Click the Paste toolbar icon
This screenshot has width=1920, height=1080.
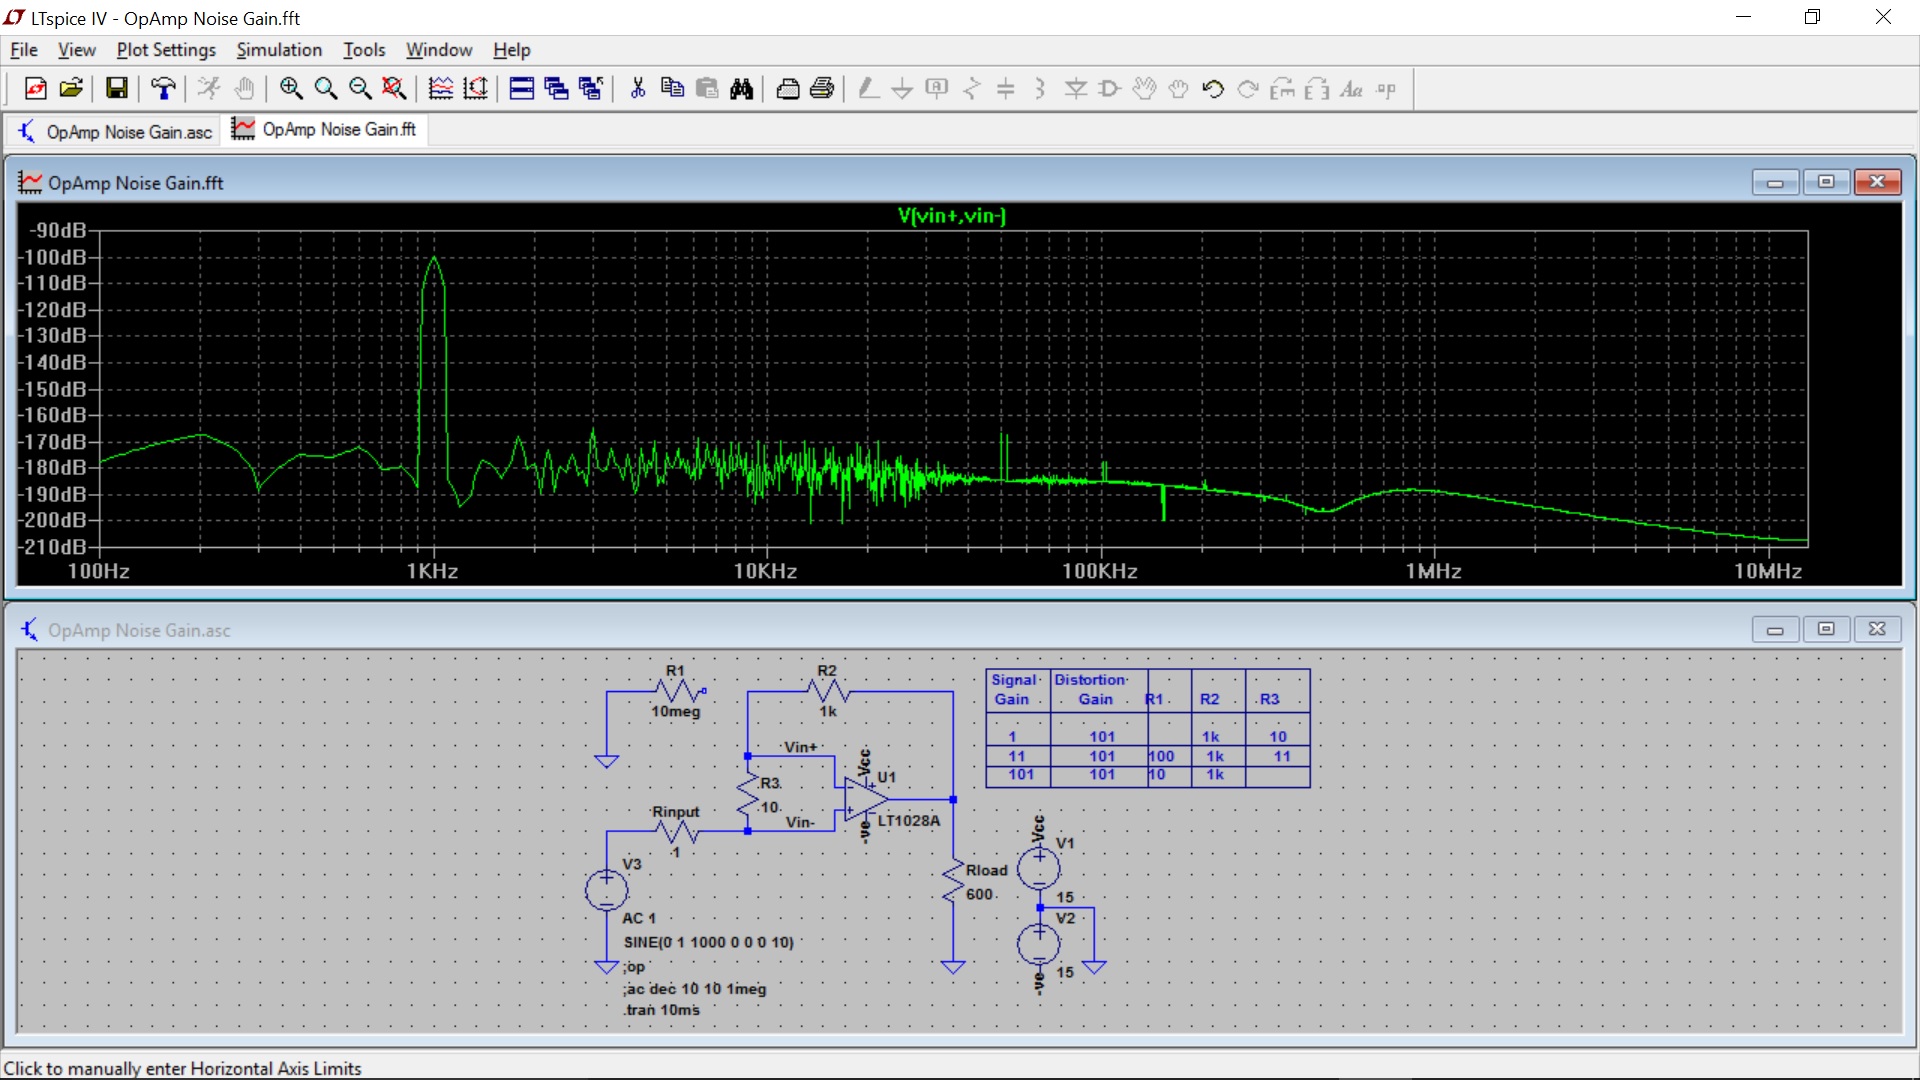(707, 89)
